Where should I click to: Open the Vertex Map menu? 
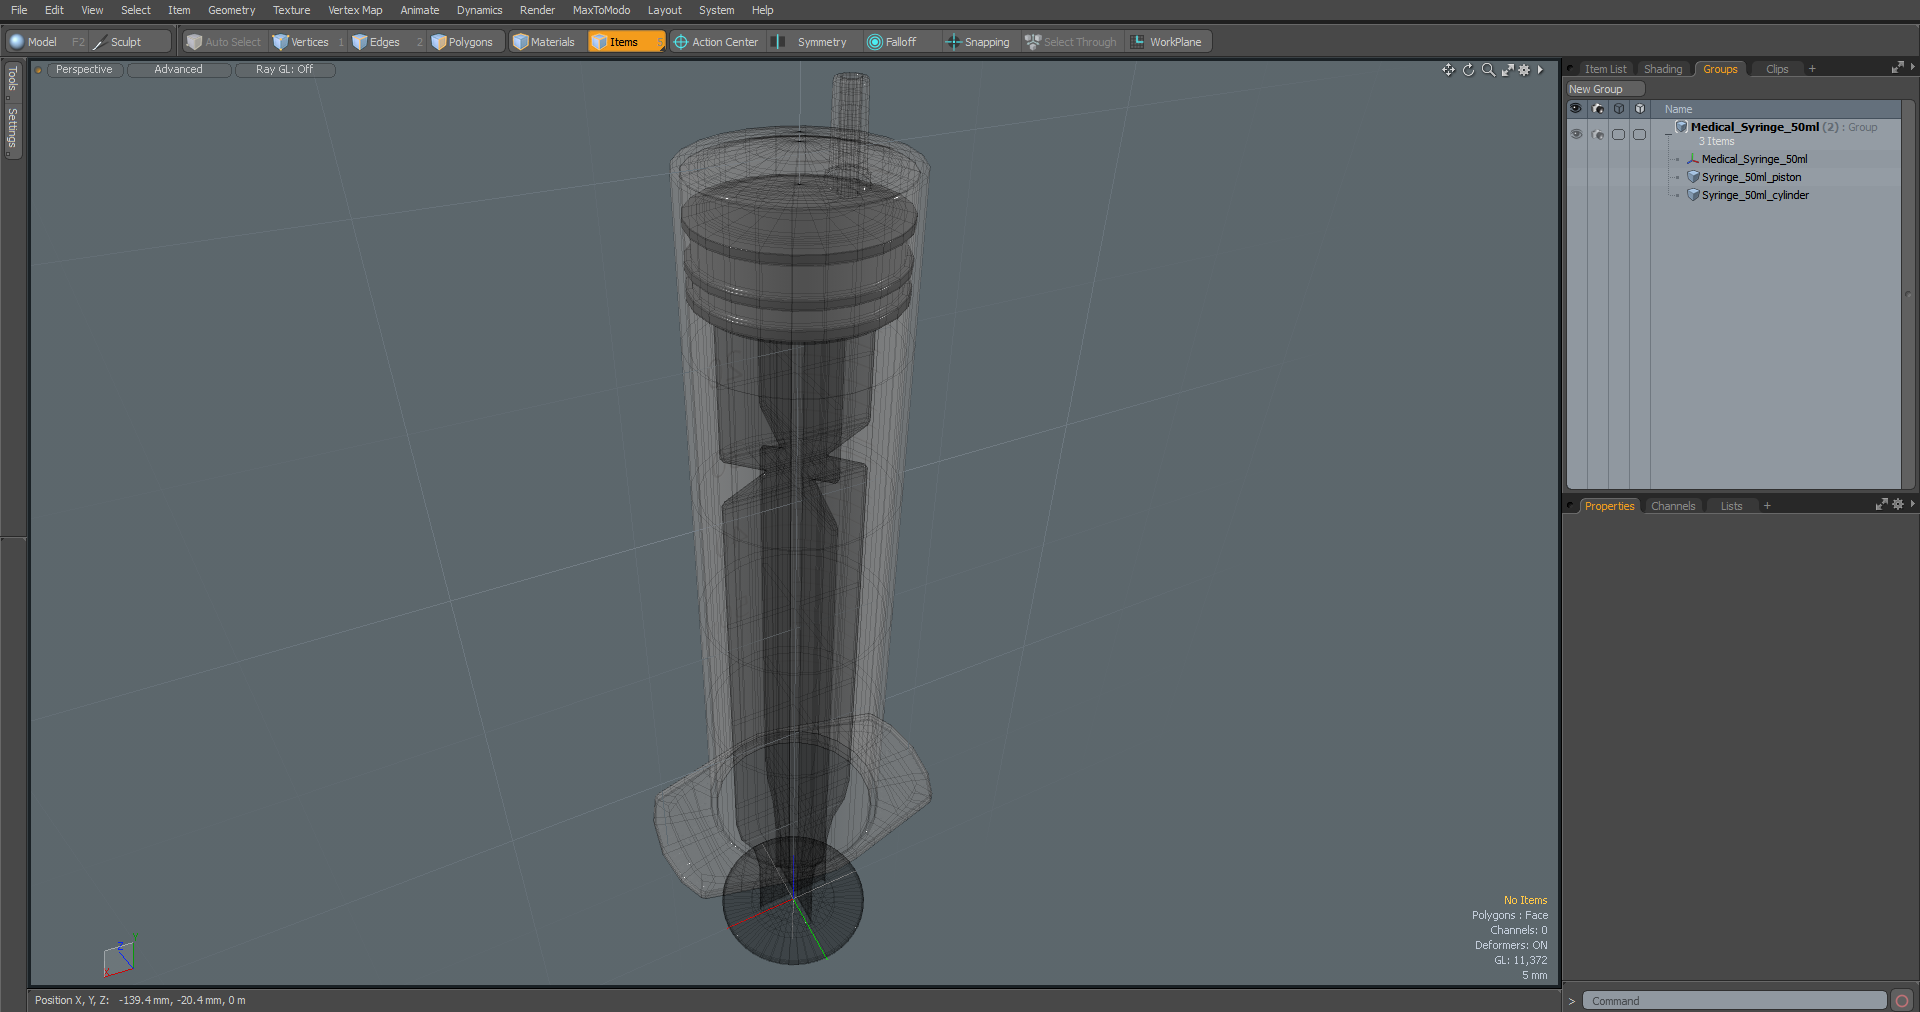(355, 10)
